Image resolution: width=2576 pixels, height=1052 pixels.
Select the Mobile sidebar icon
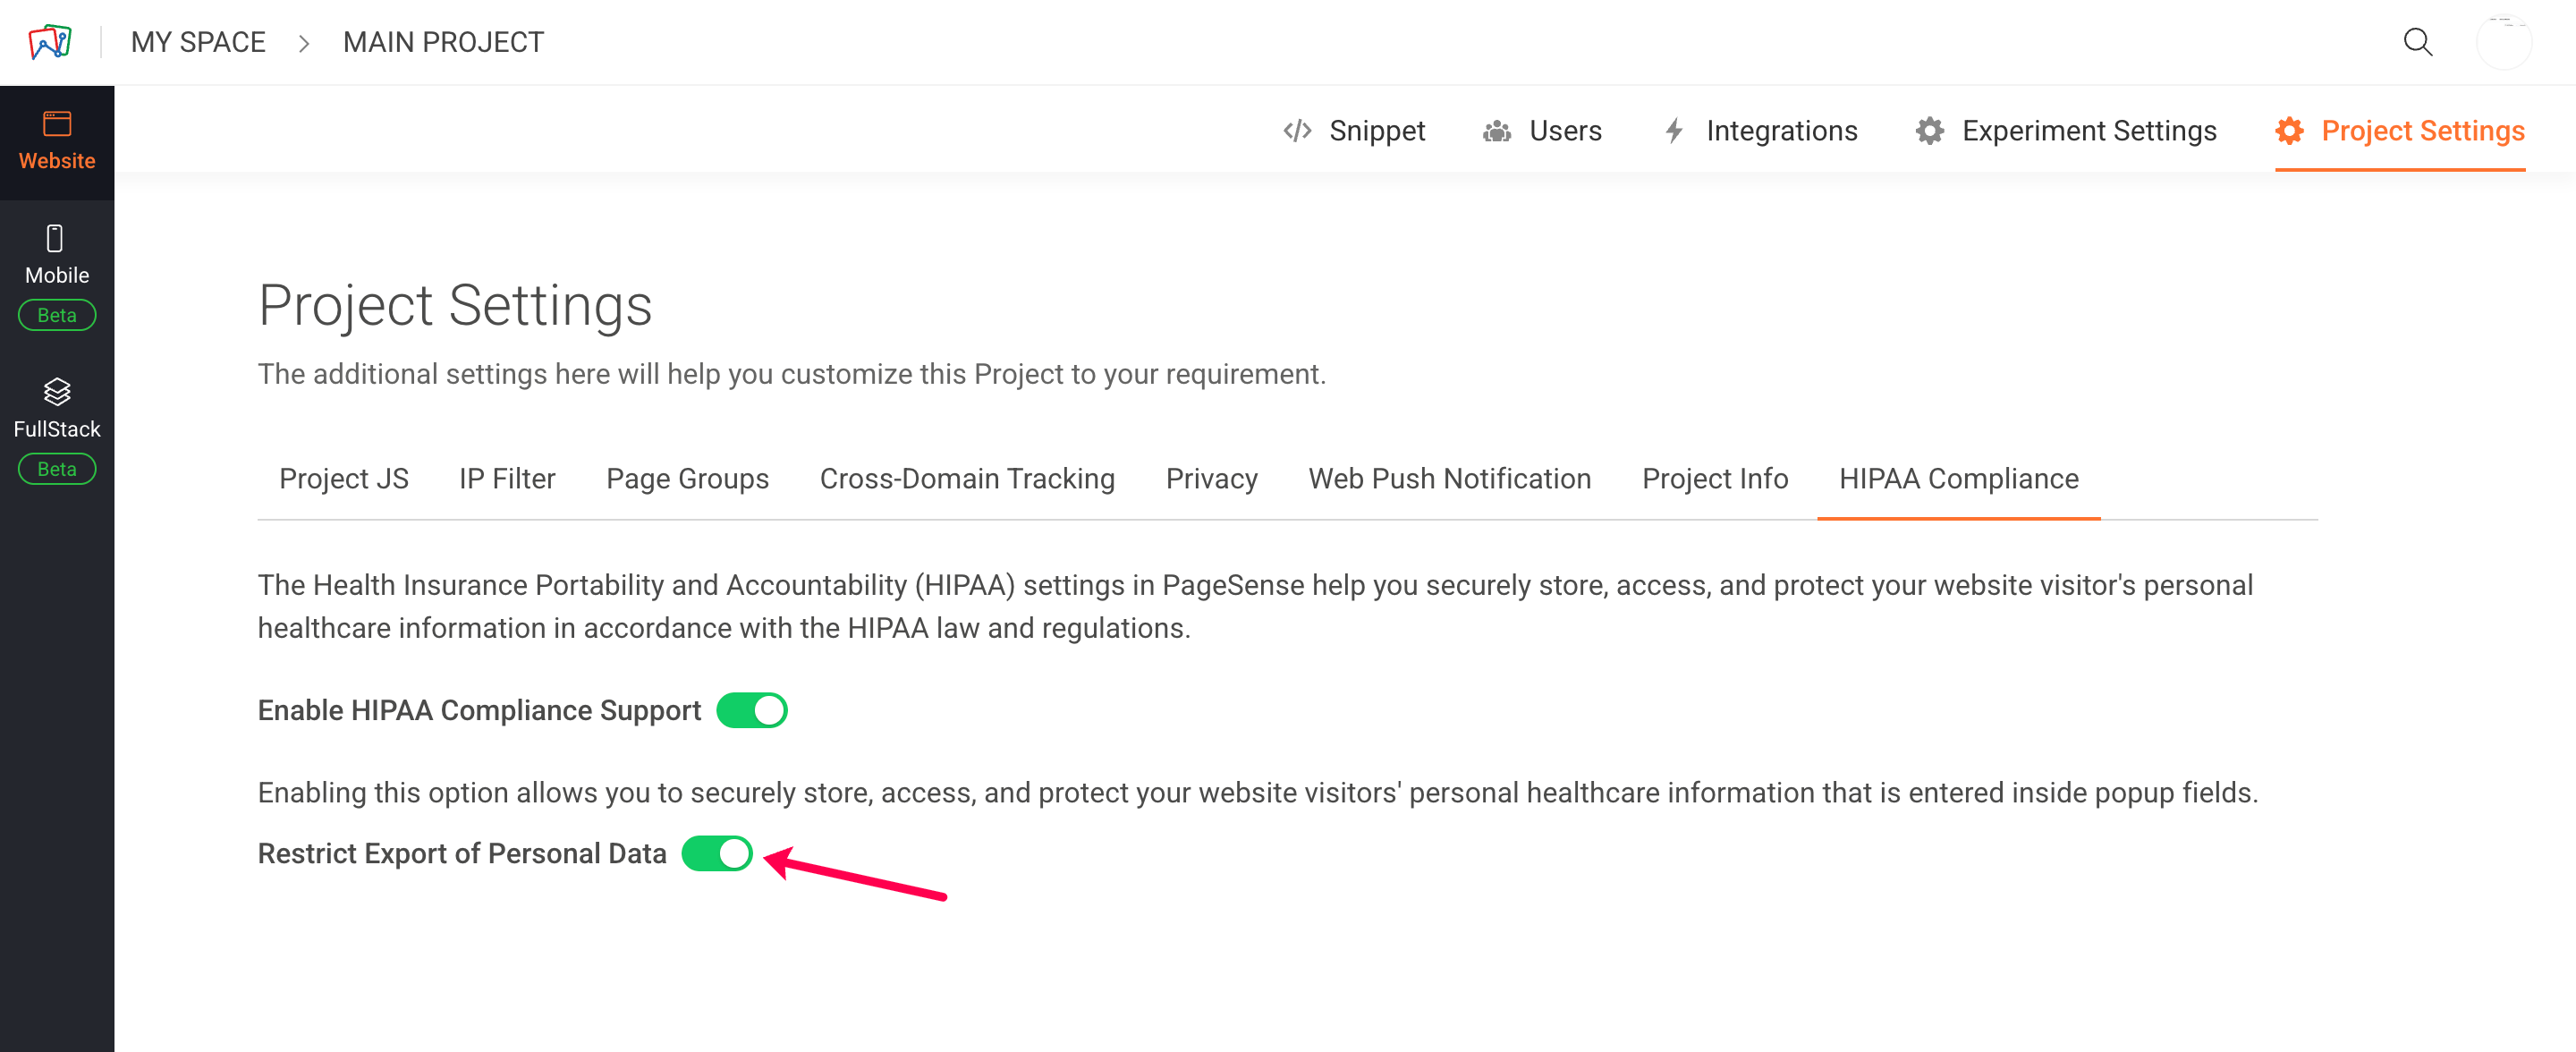tap(56, 238)
